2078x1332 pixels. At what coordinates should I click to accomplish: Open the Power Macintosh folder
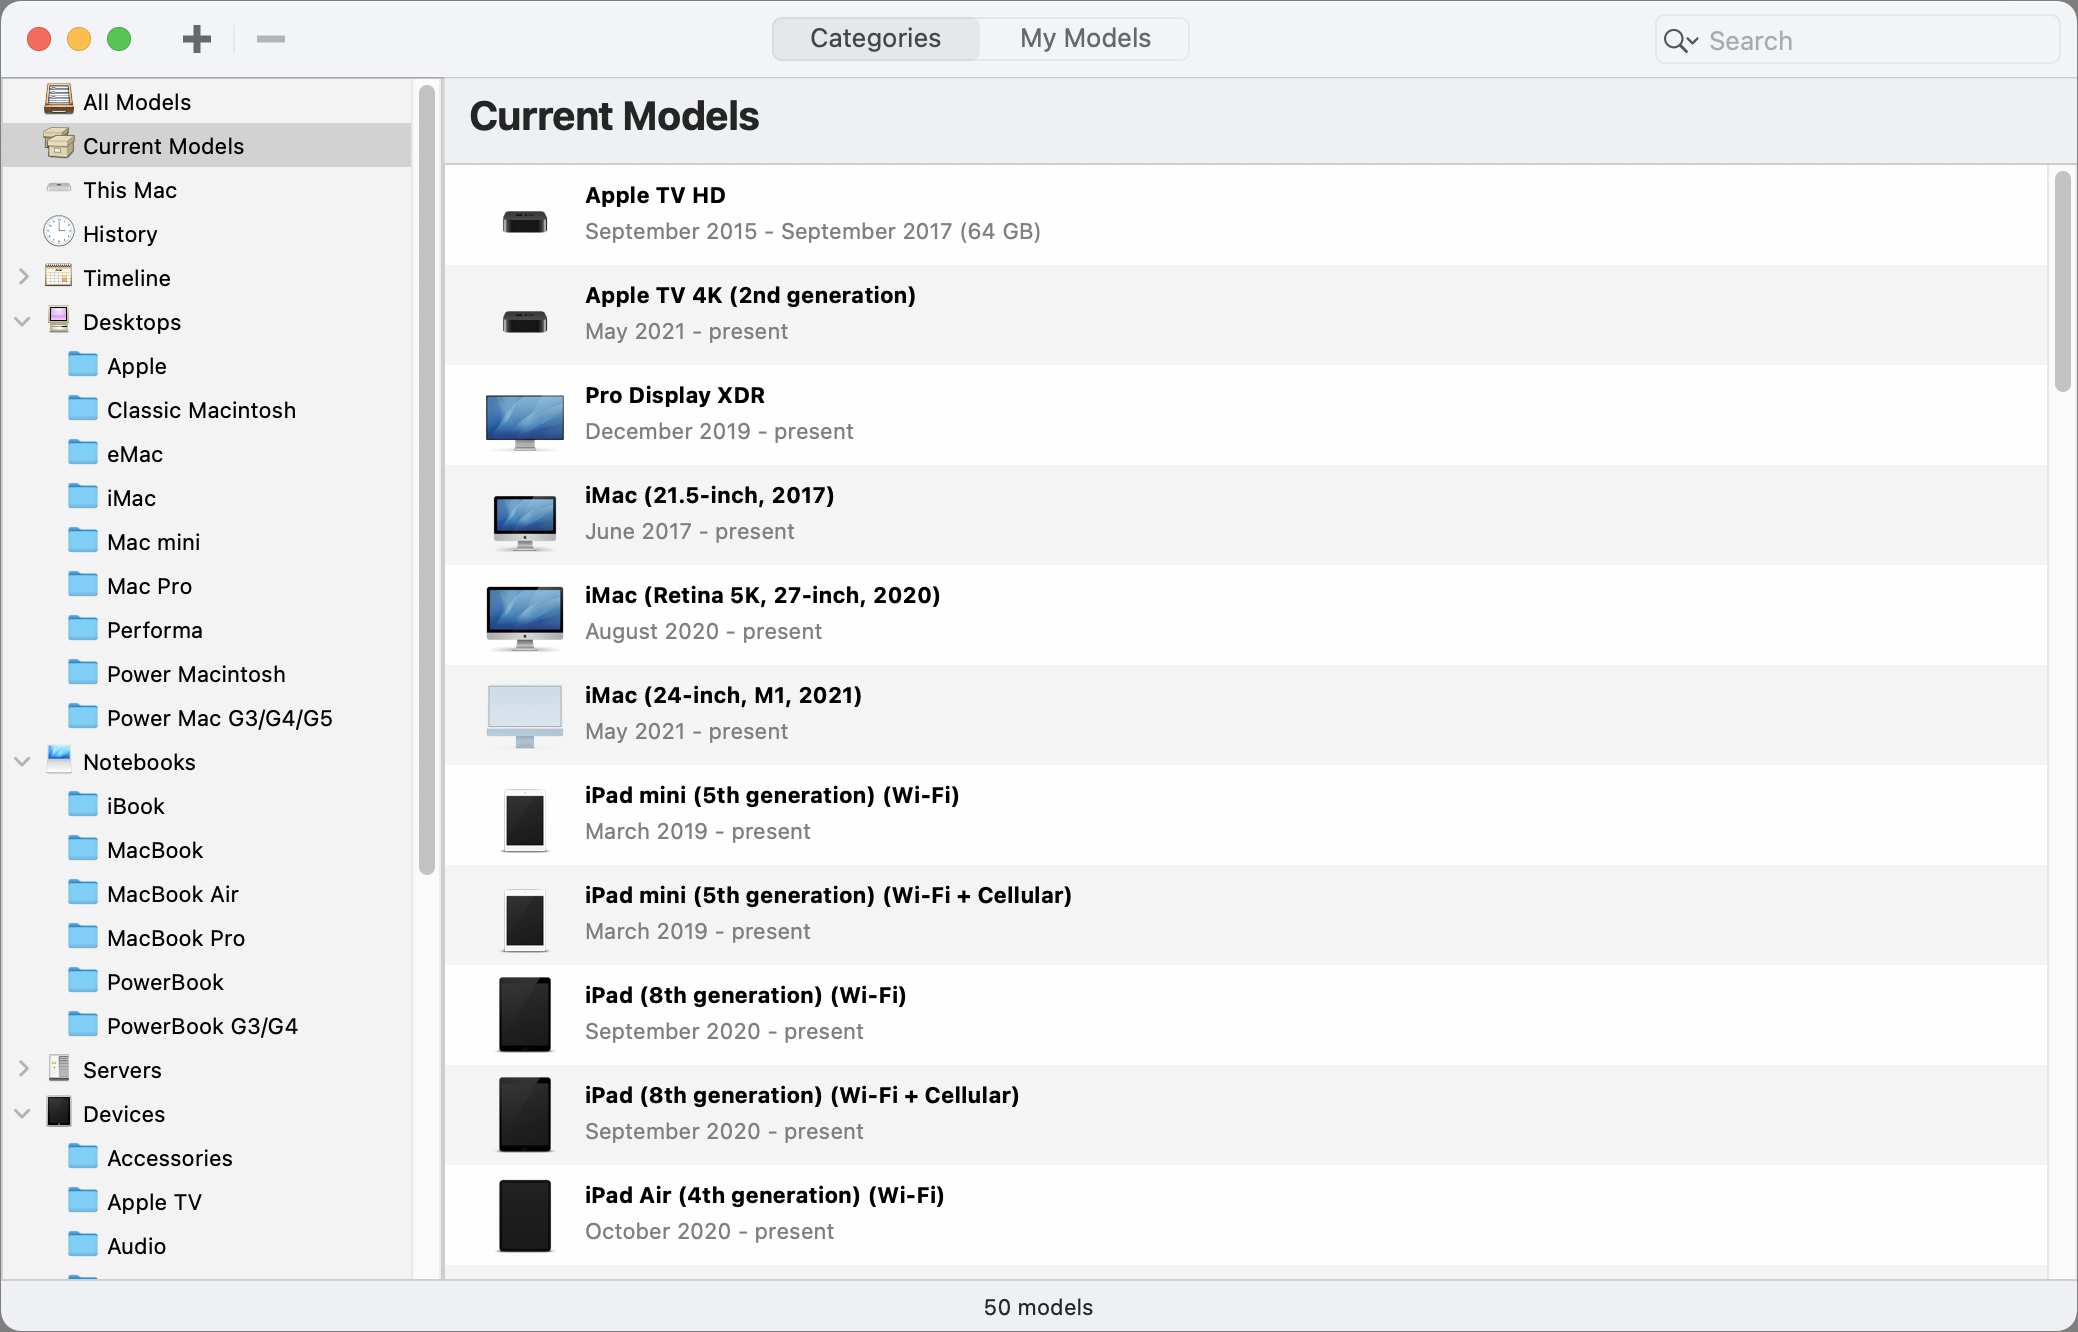pyautogui.click(x=207, y=673)
